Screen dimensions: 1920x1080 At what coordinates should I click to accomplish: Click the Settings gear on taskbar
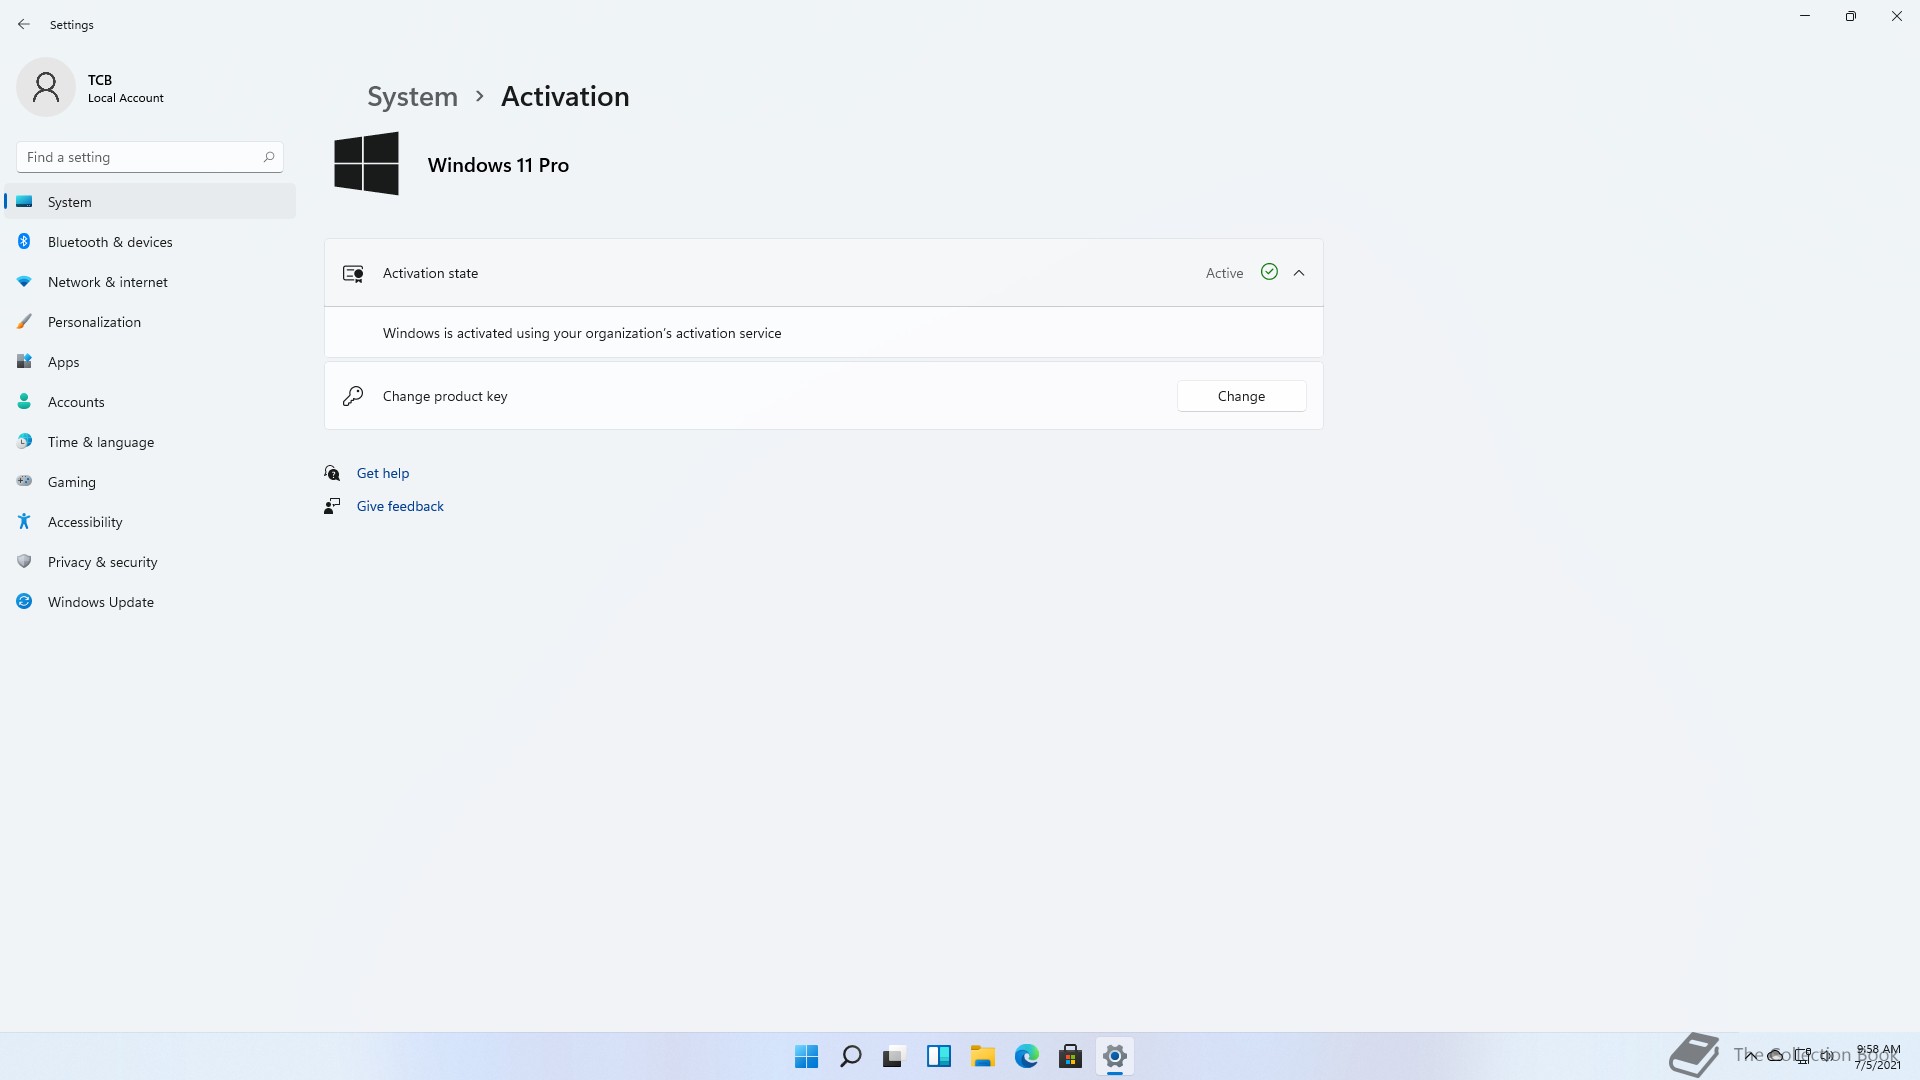click(1114, 1056)
